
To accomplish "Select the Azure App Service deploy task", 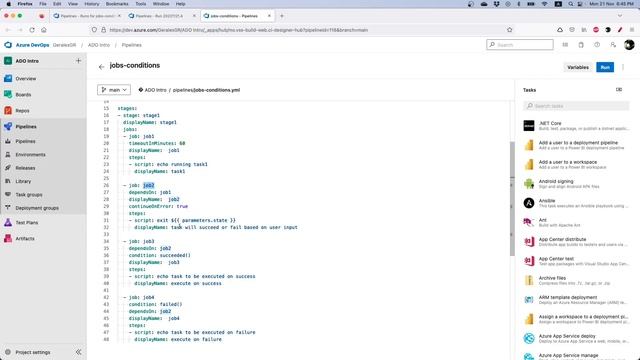I will 576,338.
